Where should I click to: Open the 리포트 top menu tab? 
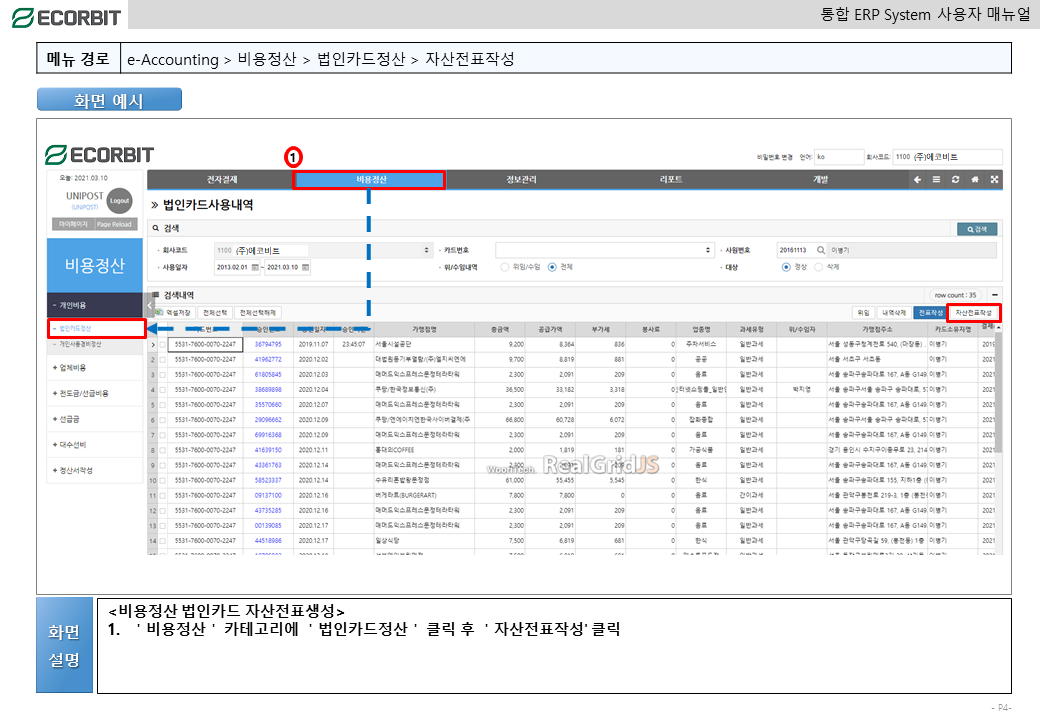671,180
